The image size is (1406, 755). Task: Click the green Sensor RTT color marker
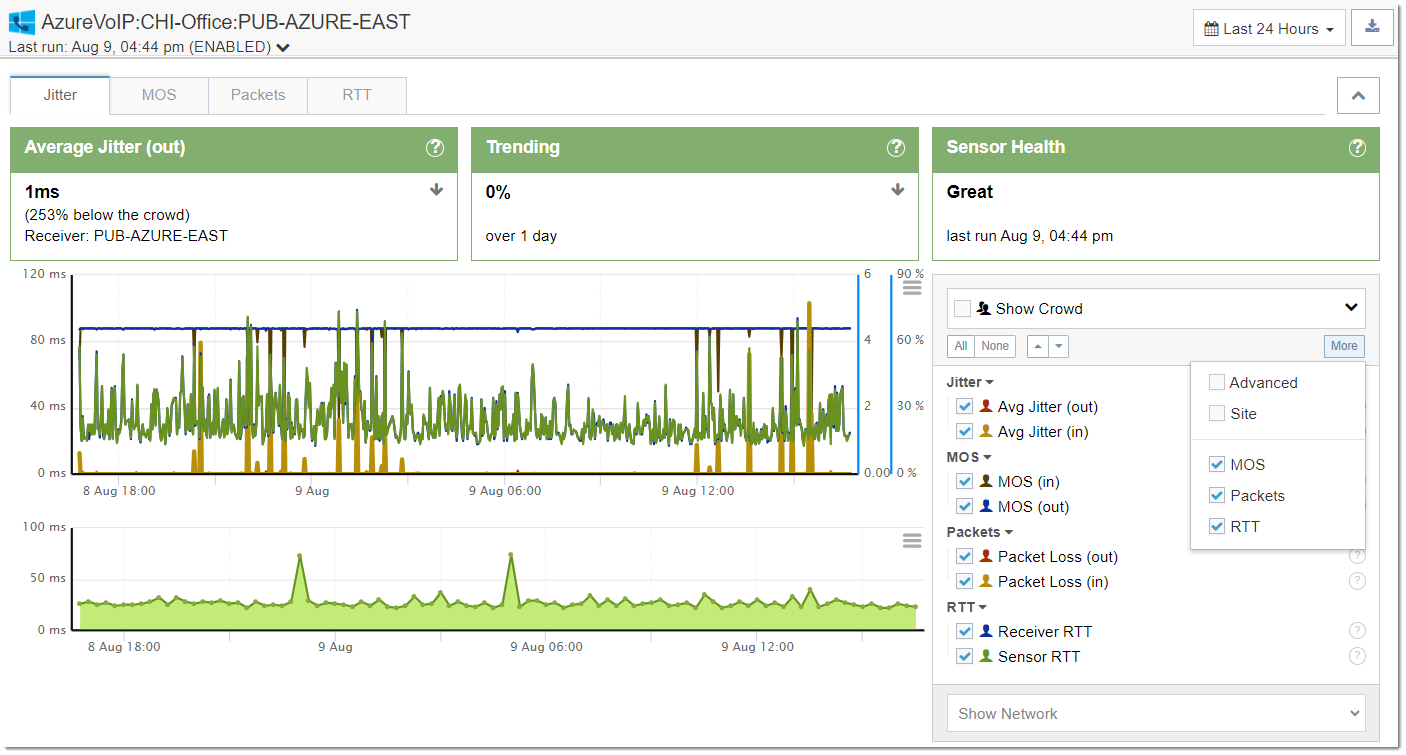coord(985,656)
